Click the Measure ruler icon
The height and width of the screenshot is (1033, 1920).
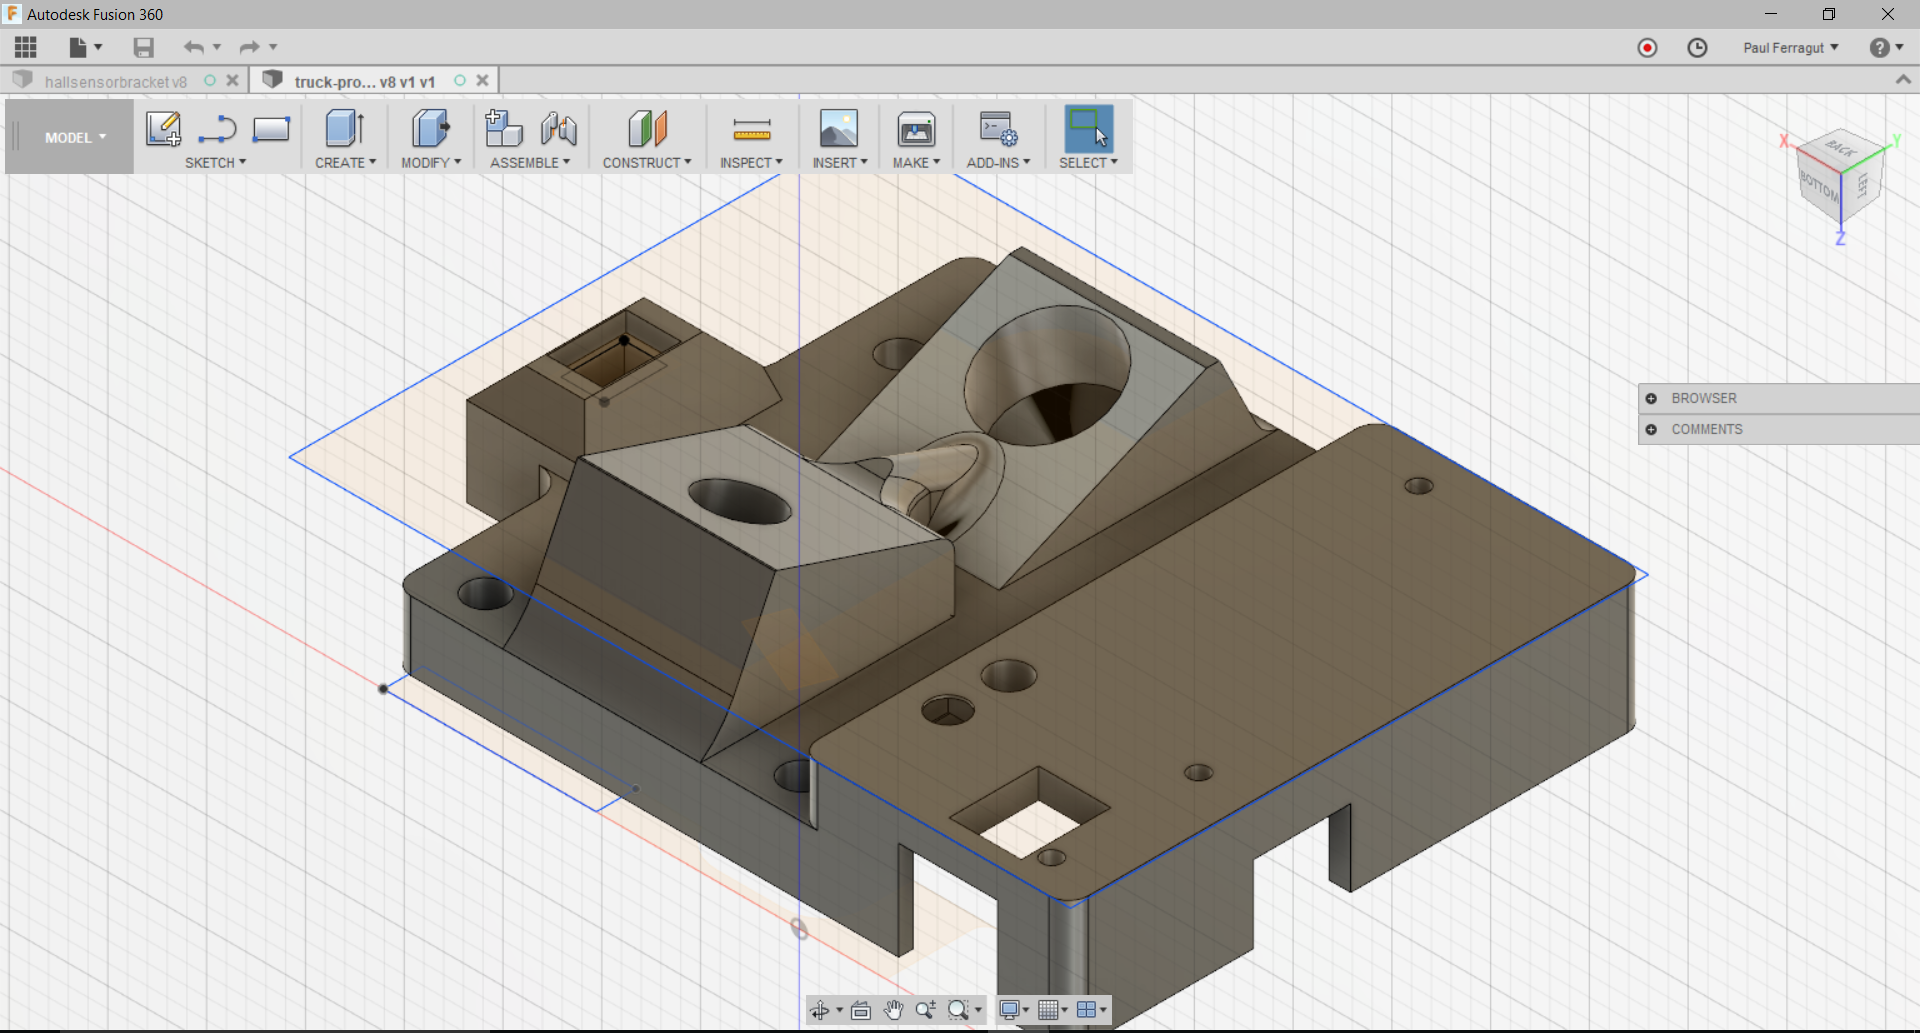click(752, 129)
